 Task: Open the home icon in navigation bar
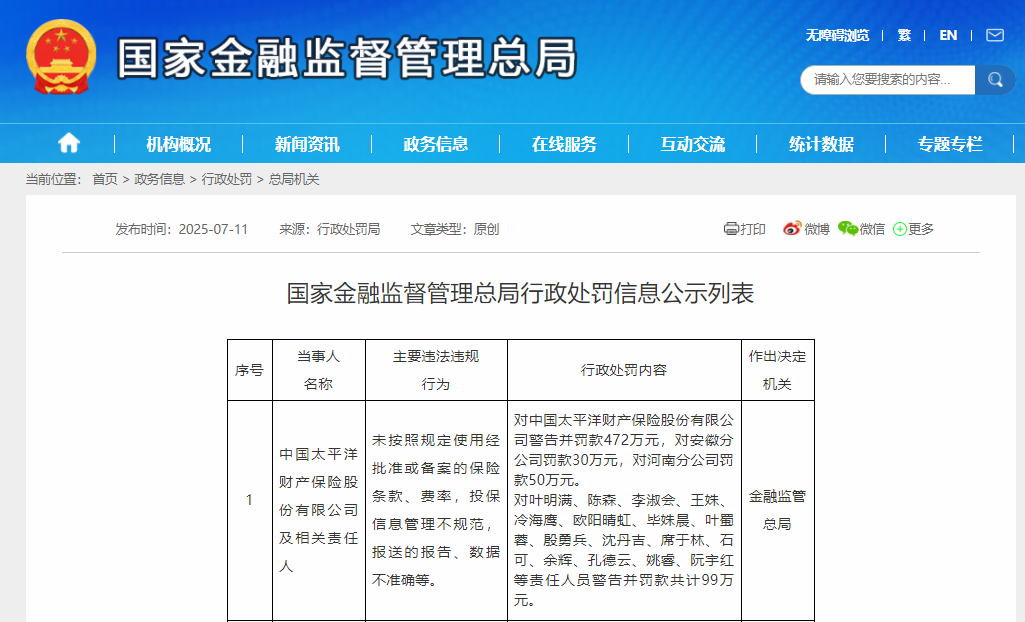pos(69,143)
